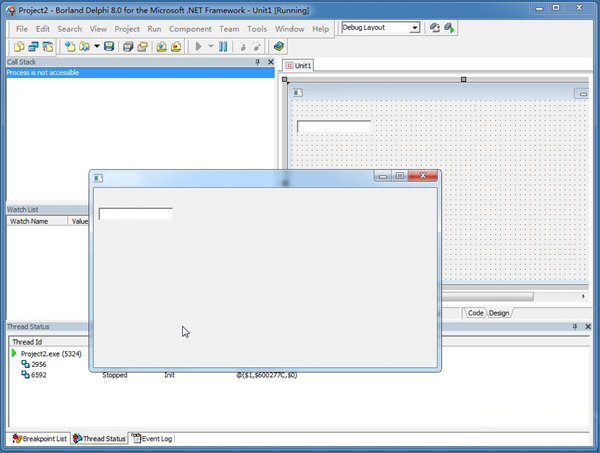Pin the Thread Status panel
Image resolution: width=600 pixels, height=453 pixels.
click(x=575, y=327)
